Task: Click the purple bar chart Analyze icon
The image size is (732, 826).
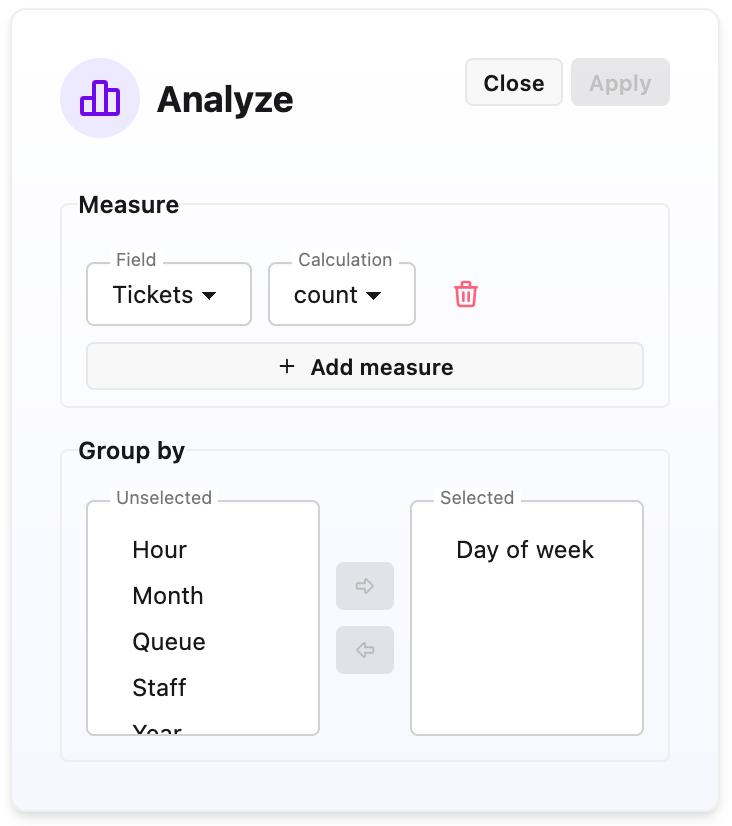Action: [100, 98]
